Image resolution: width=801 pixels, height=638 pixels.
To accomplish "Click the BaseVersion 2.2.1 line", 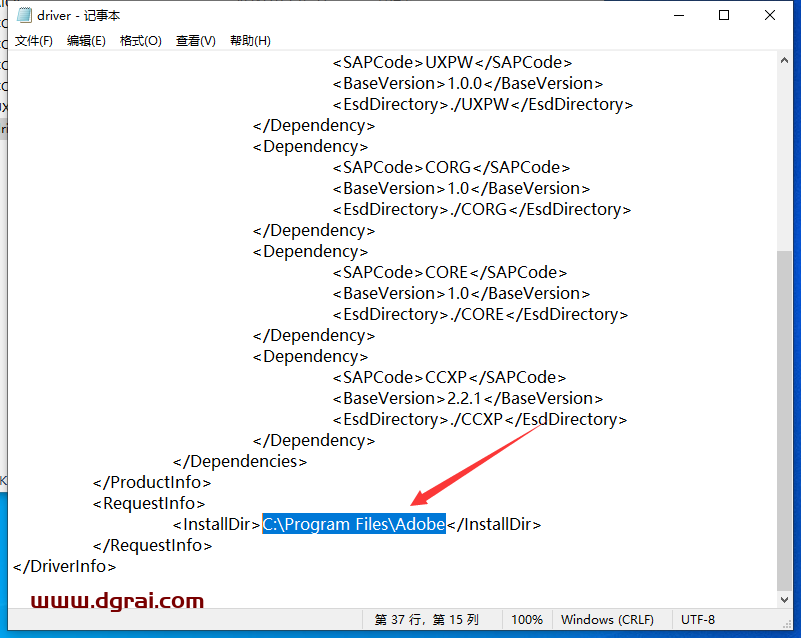I will pyautogui.click(x=468, y=398).
